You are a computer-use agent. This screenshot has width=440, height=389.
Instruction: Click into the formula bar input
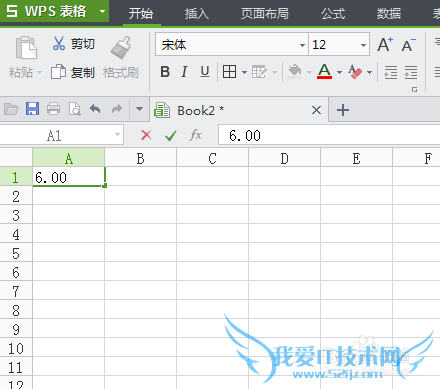coord(329,135)
